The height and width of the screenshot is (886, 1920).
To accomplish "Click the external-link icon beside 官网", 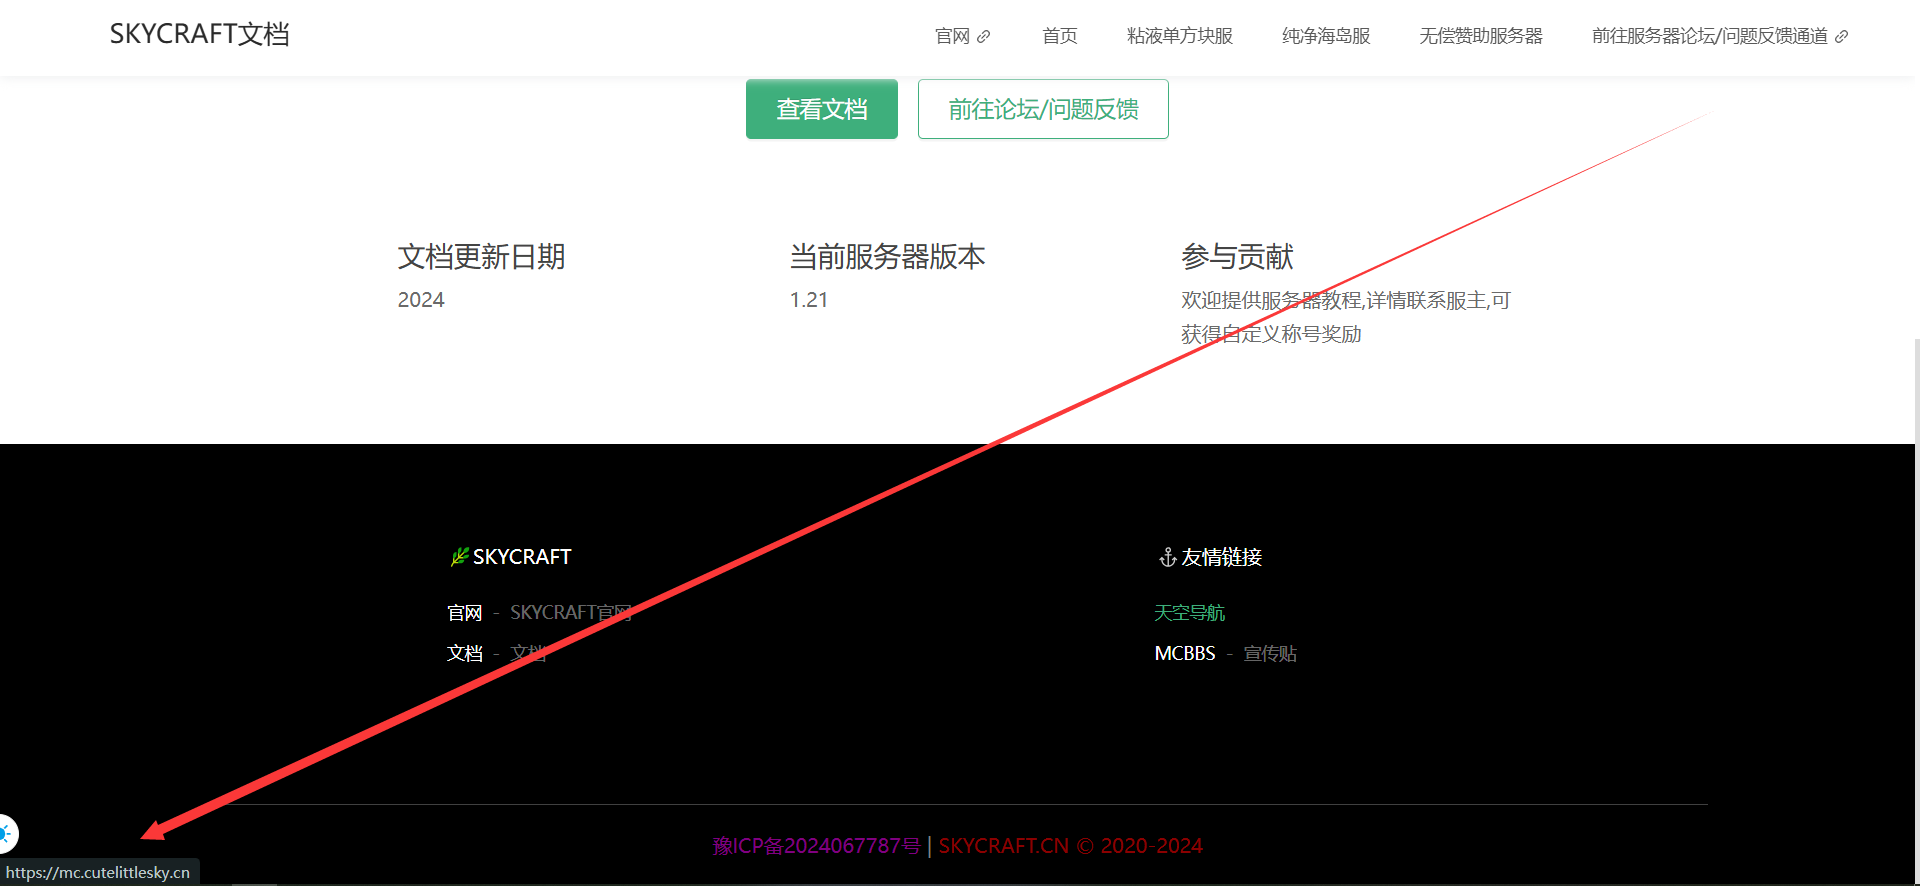I will (x=983, y=37).
